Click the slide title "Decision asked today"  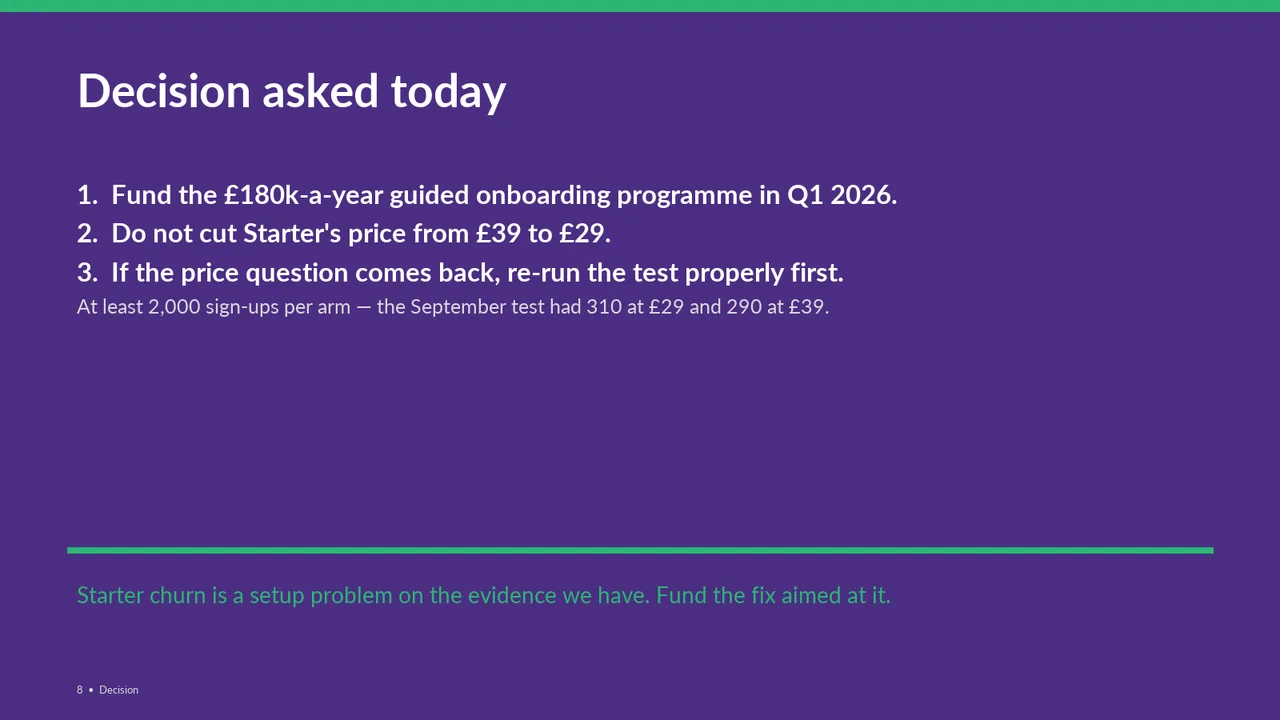[291, 91]
